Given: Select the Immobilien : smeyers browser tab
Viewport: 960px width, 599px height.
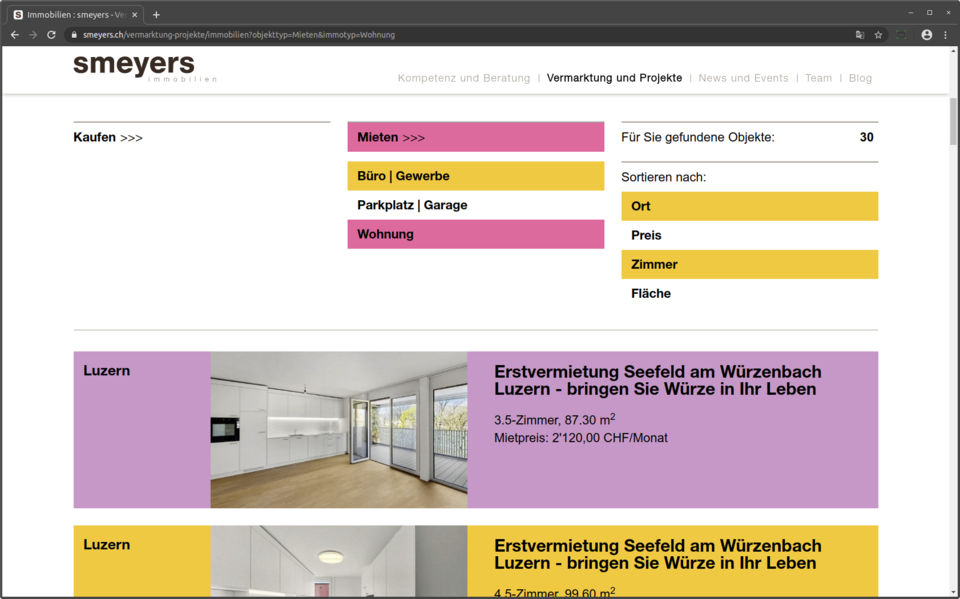Looking at the screenshot, I should [75, 15].
